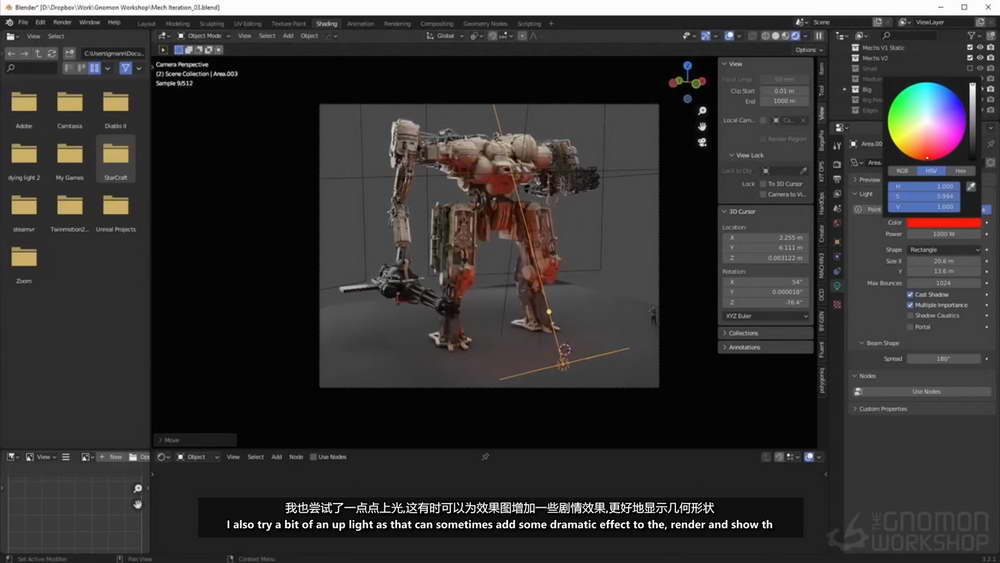Click Use Nodes button in Nodes panel

[926, 391]
